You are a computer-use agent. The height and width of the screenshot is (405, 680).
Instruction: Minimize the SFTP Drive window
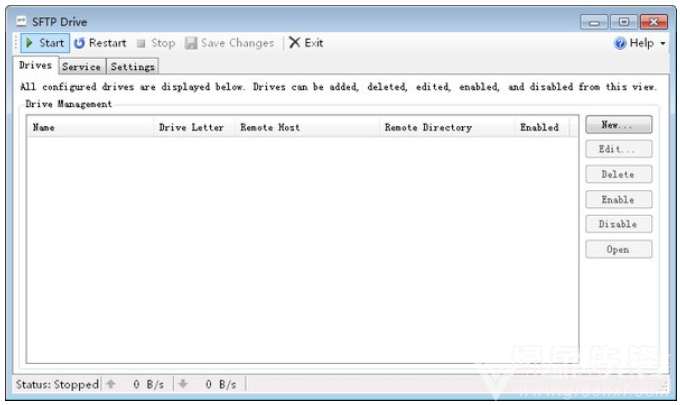[x=594, y=22]
